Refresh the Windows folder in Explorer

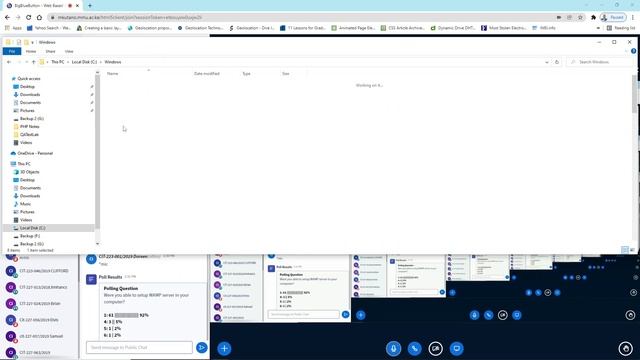tap(557, 62)
